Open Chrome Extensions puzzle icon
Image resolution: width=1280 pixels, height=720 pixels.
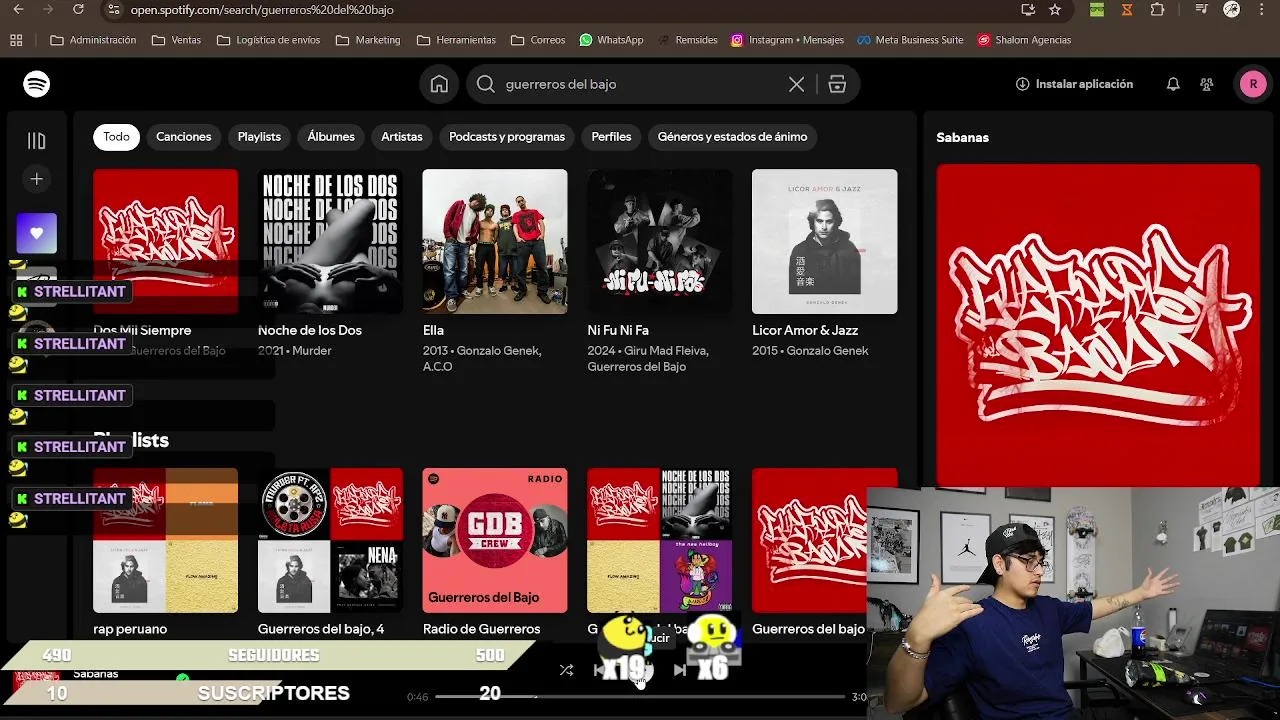1157,10
